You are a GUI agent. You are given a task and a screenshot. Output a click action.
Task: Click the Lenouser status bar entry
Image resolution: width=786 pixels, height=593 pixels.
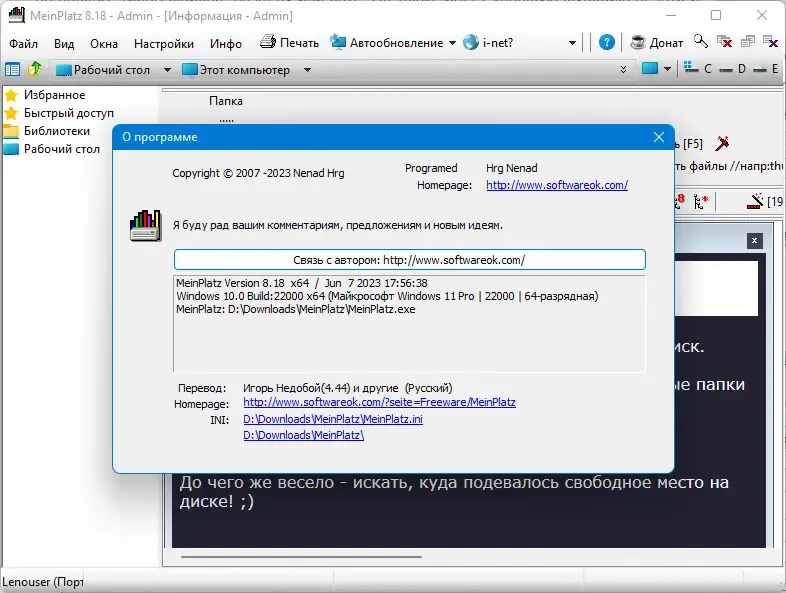coord(42,582)
